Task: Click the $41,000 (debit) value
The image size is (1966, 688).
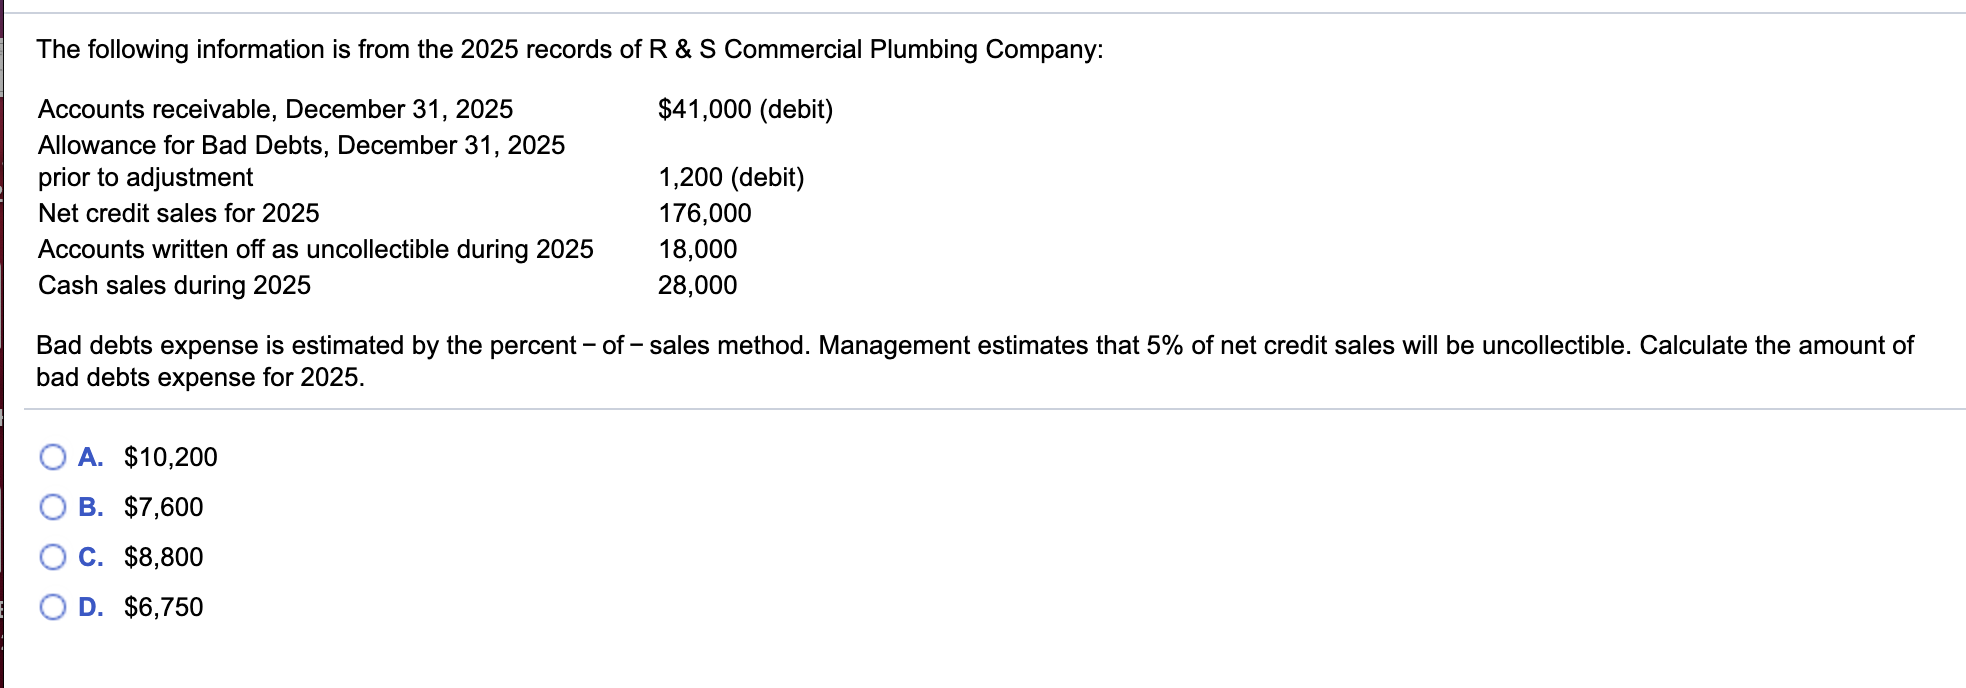Action: [745, 109]
